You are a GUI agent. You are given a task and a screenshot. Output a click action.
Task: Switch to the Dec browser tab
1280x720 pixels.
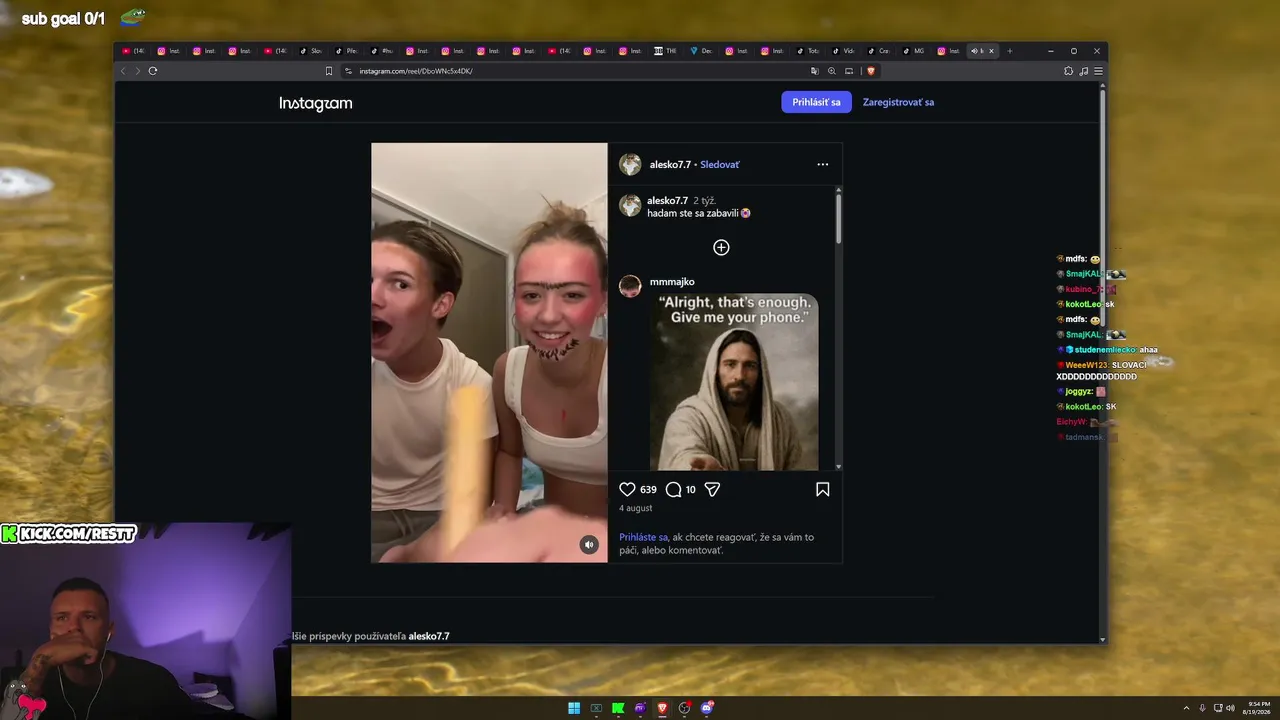pyautogui.click(x=702, y=51)
